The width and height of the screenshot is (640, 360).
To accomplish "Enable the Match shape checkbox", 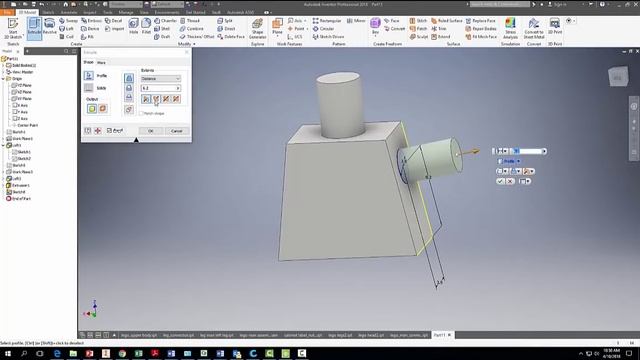I will (x=142, y=113).
